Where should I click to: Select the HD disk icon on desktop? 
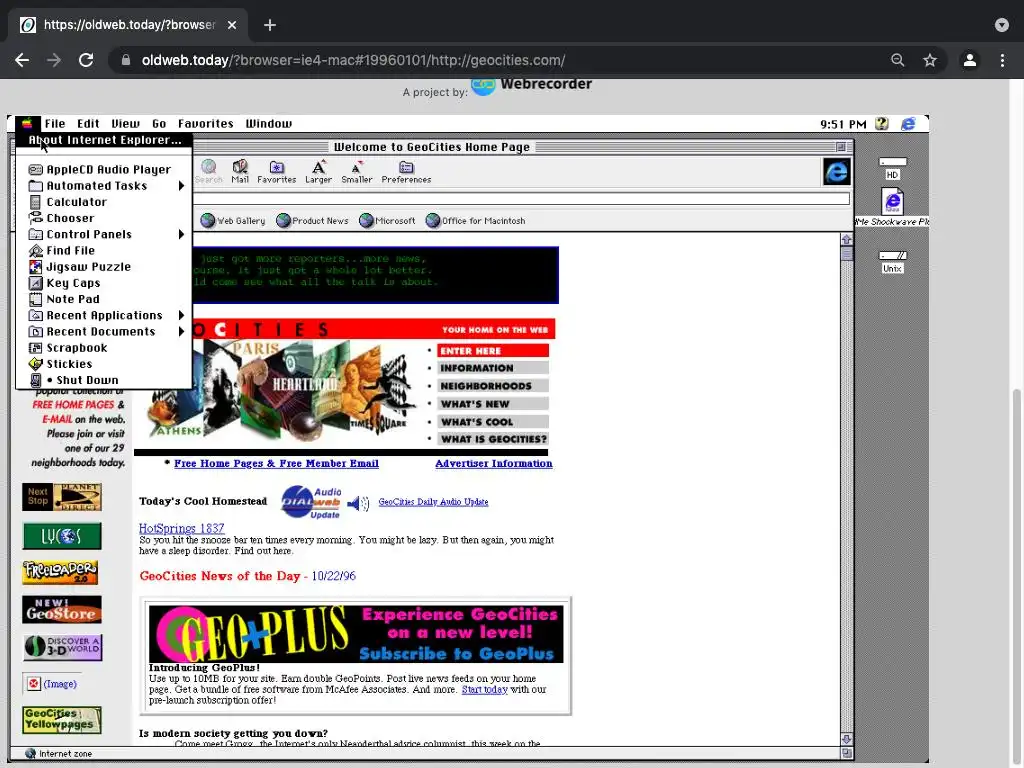coord(892,168)
